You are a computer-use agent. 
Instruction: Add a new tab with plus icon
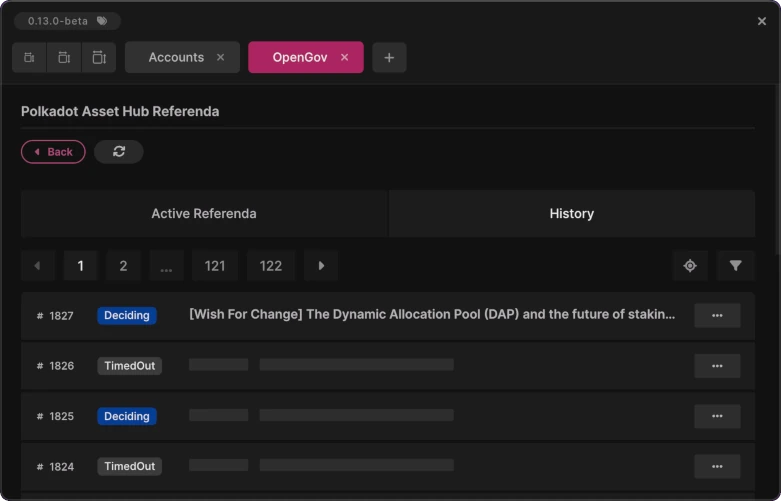click(x=389, y=58)
